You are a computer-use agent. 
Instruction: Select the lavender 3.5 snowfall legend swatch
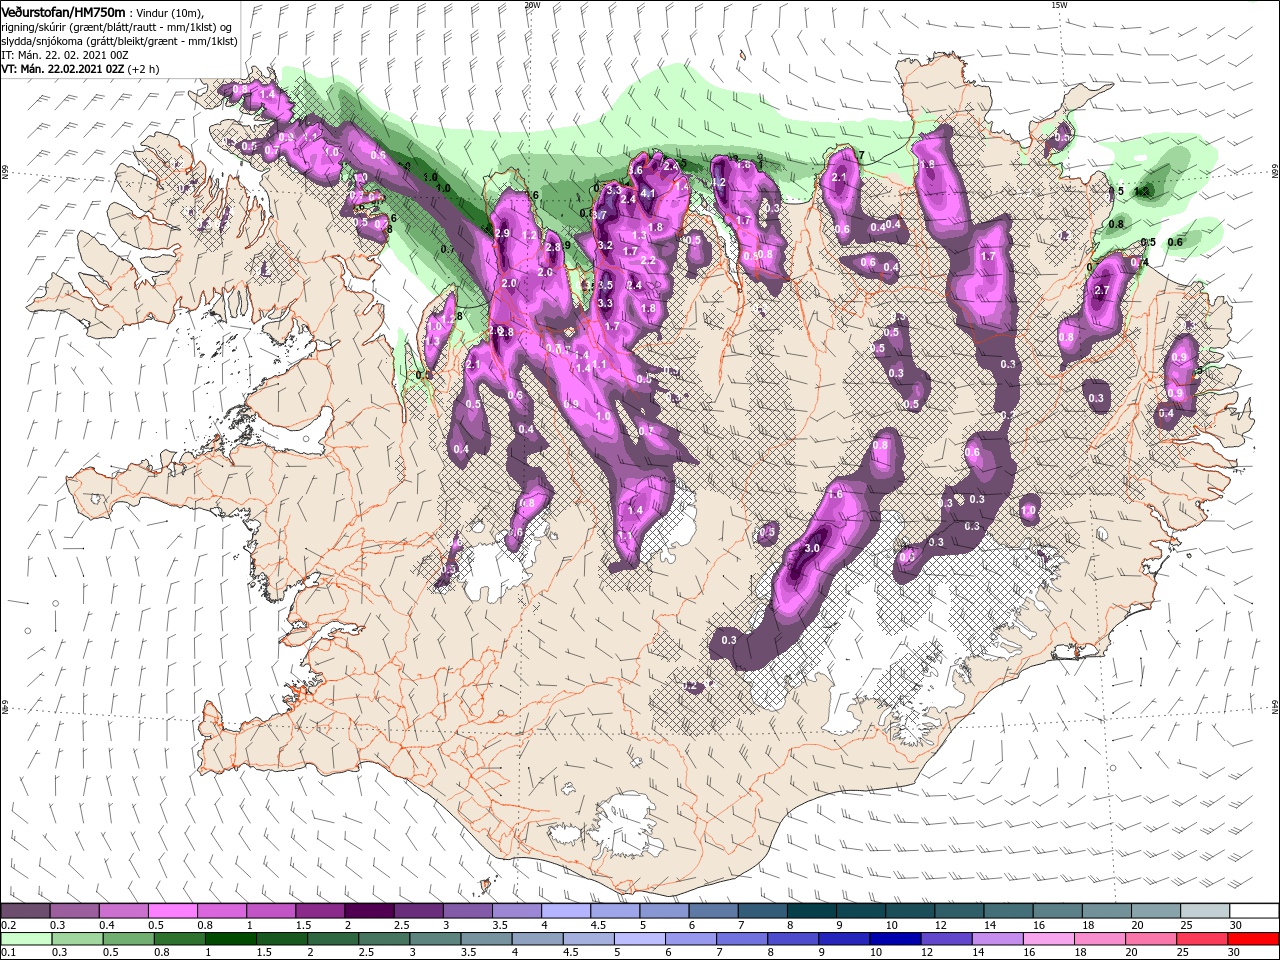pyautogui.click(x=515, y=911)
